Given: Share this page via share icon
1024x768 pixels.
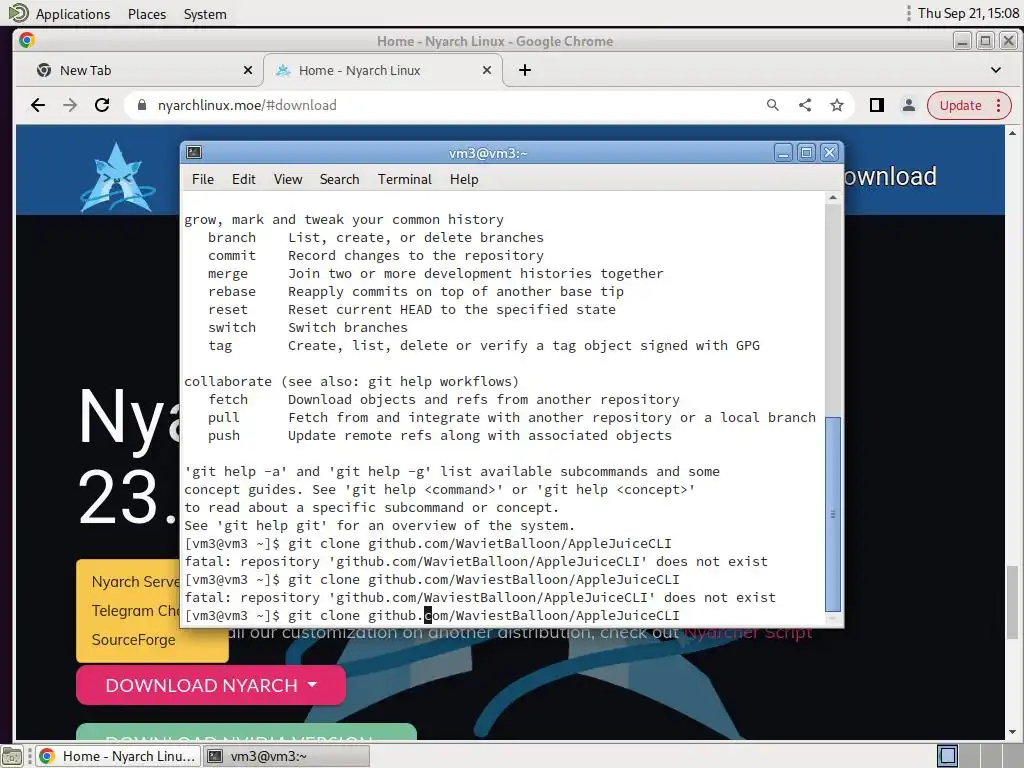Looking at the screenshot, I should (805, 105).
